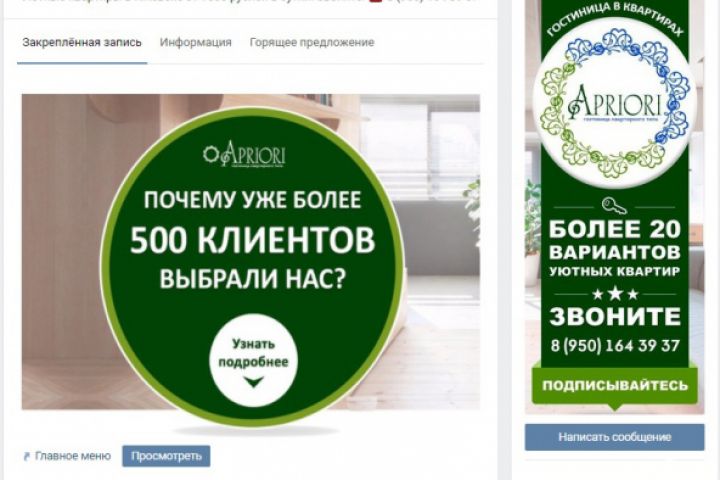This screenshot has width=720, height=480.
Task: Click the arrow icon beside Главное меню
Action: (27, 457)
